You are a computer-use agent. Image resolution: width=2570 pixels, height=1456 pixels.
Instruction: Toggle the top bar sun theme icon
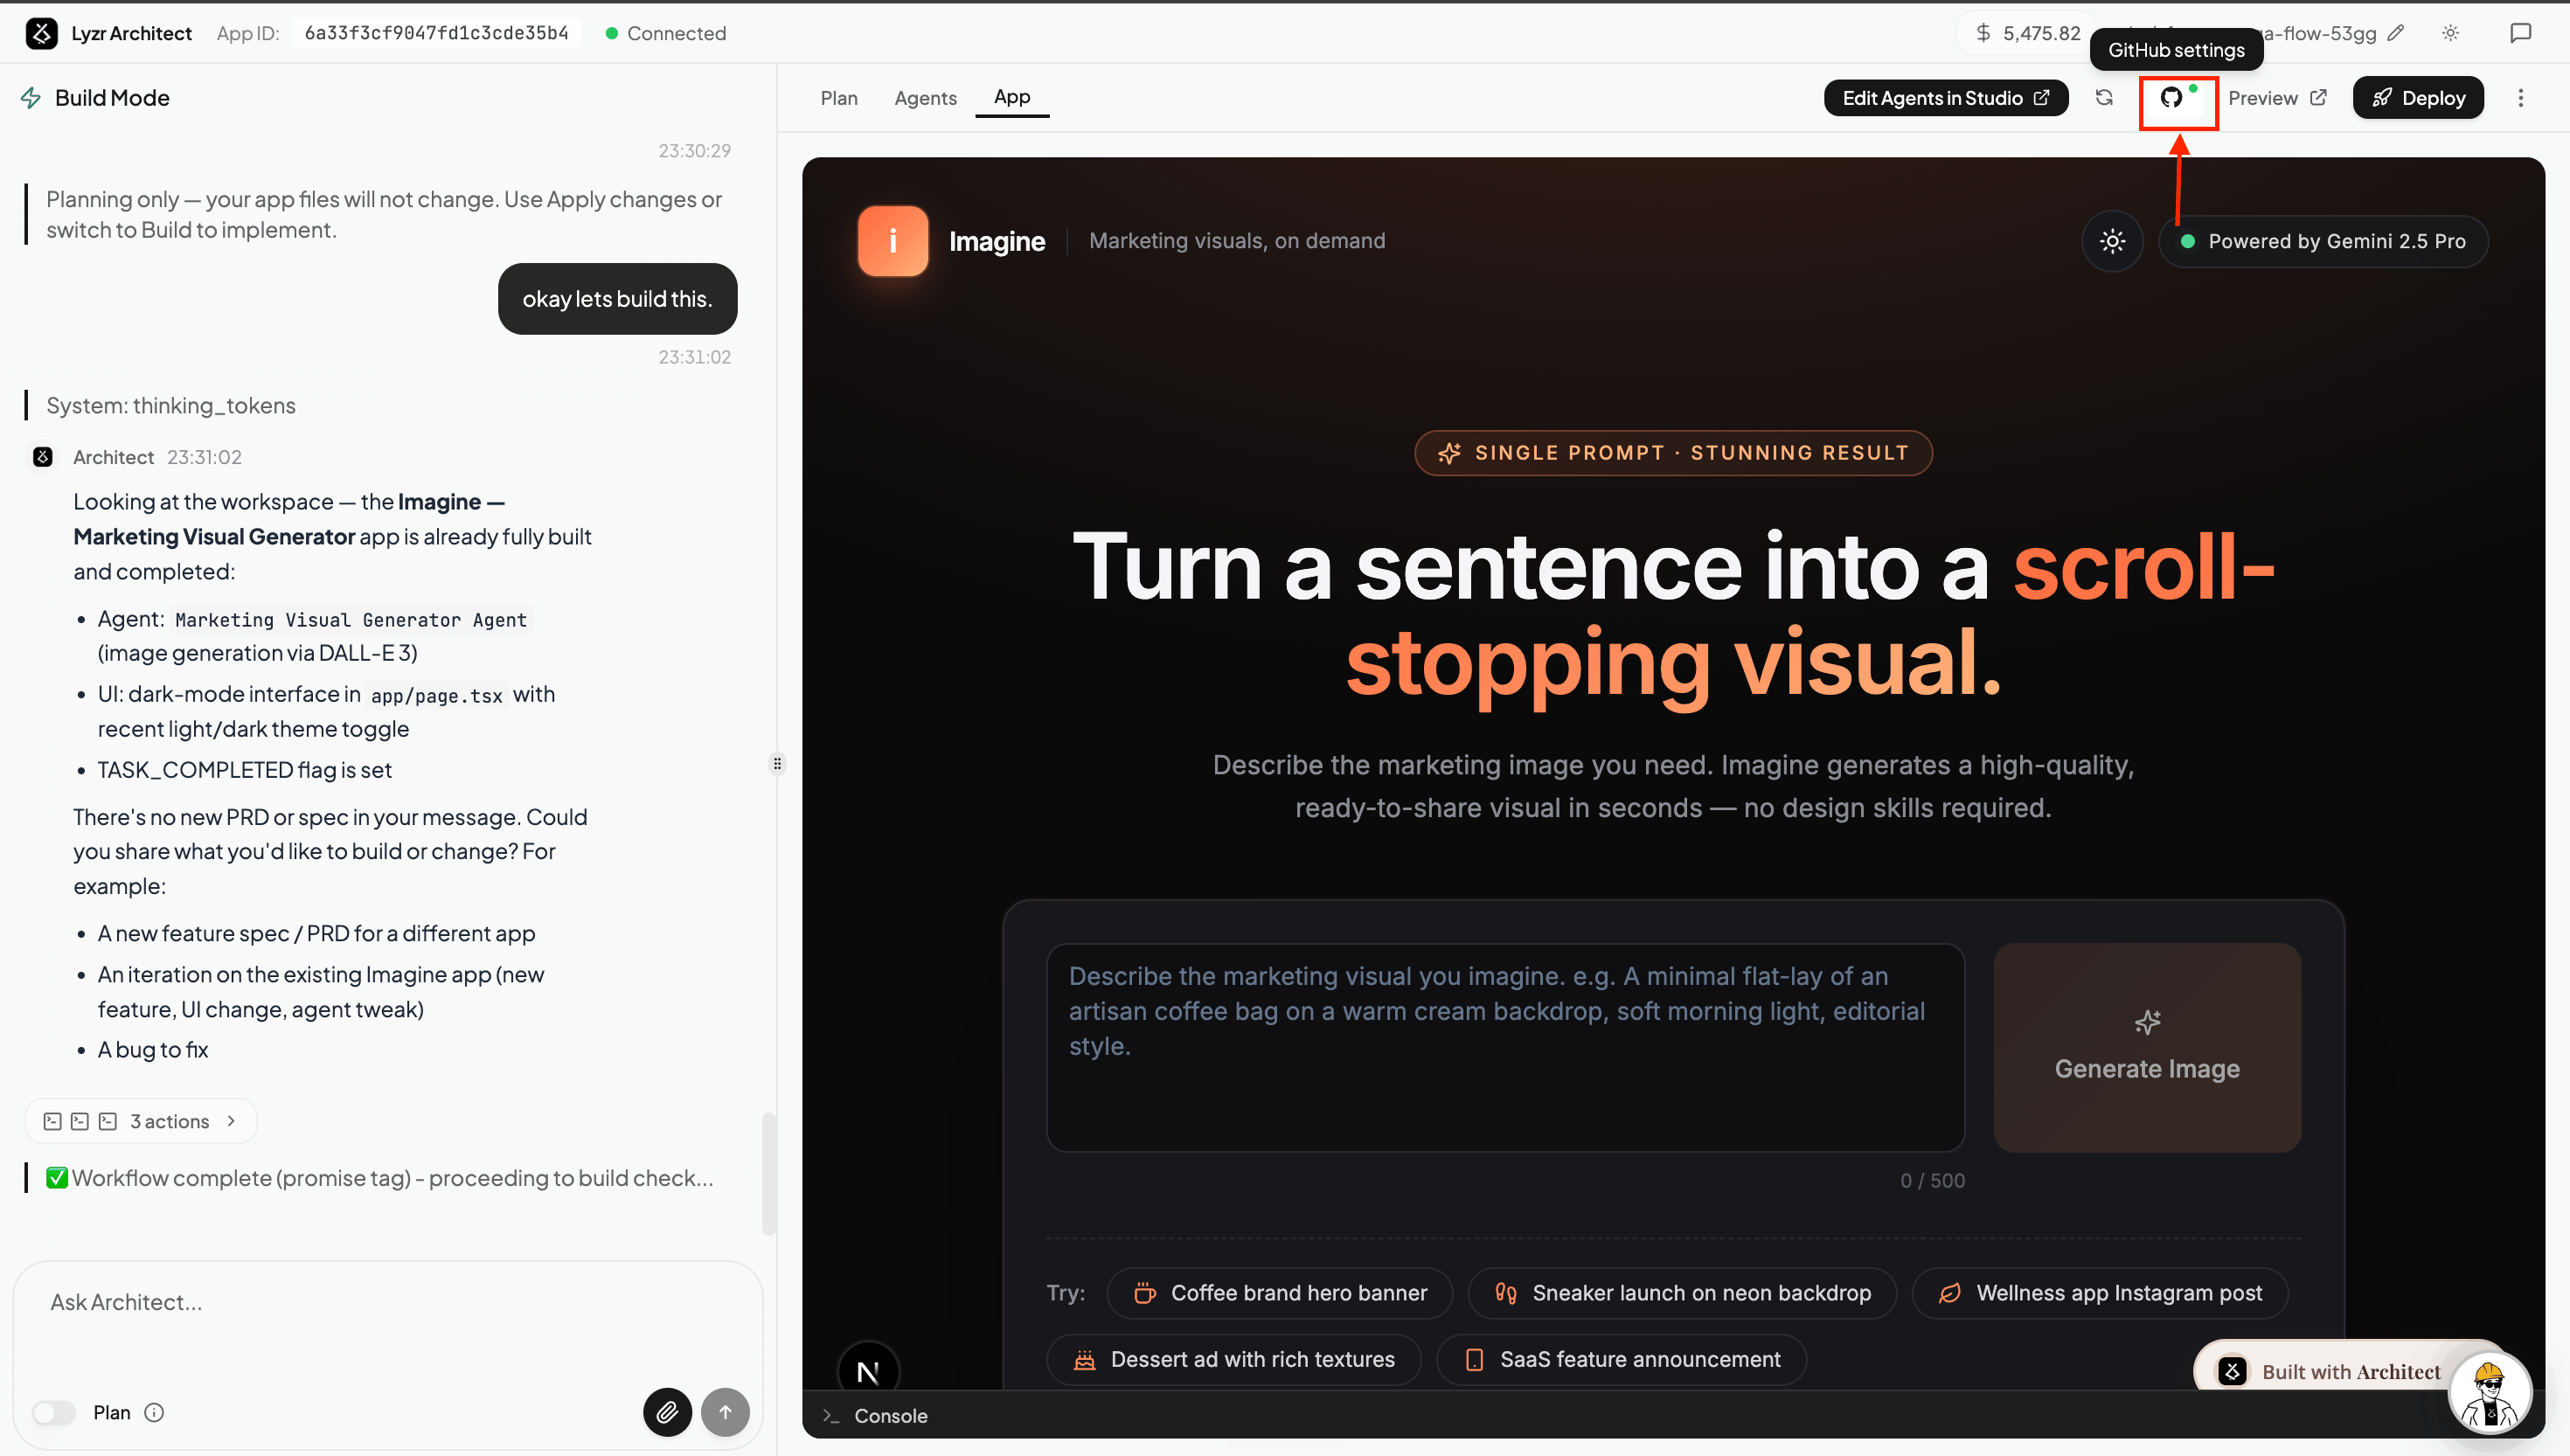2451,33
